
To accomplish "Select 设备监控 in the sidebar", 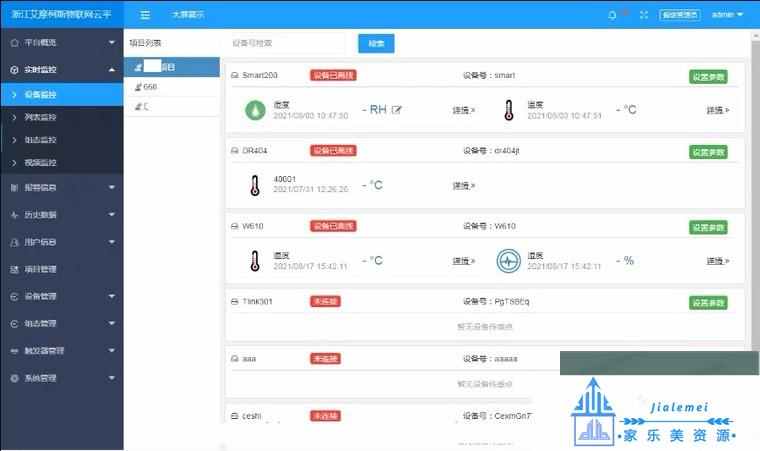I will [x=62, y=95].
